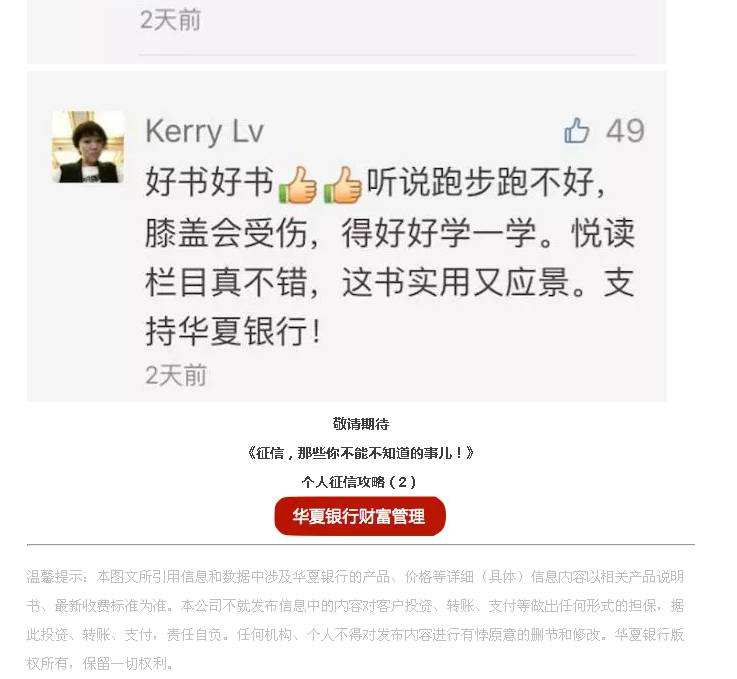Click the first thumbs-up emoji in comment

tap(298, 185)
